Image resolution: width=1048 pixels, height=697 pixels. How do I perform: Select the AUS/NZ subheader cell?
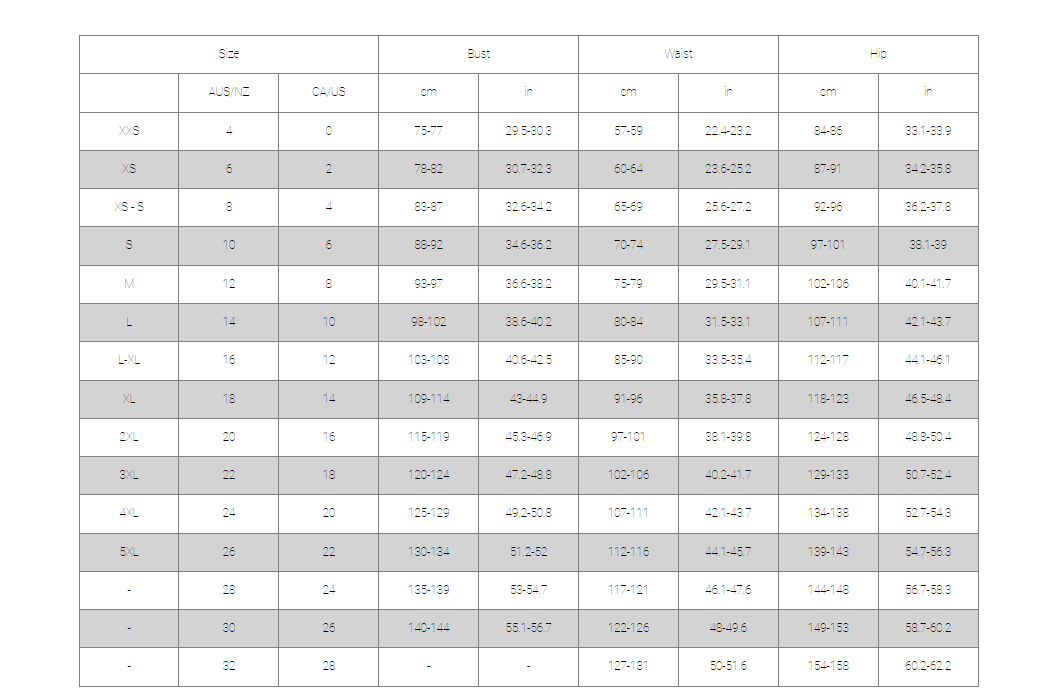(x=229, y=92)
